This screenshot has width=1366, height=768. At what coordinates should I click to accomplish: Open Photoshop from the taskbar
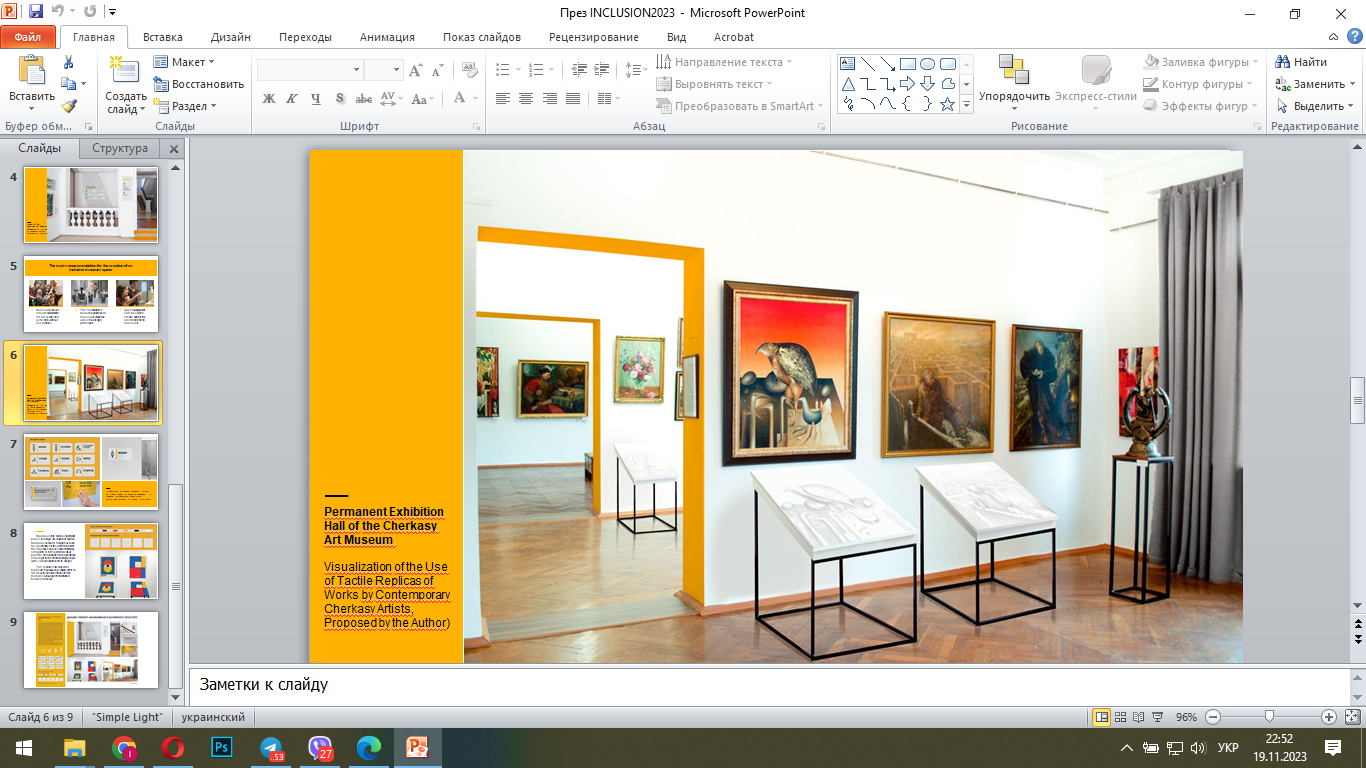(222, 747)
